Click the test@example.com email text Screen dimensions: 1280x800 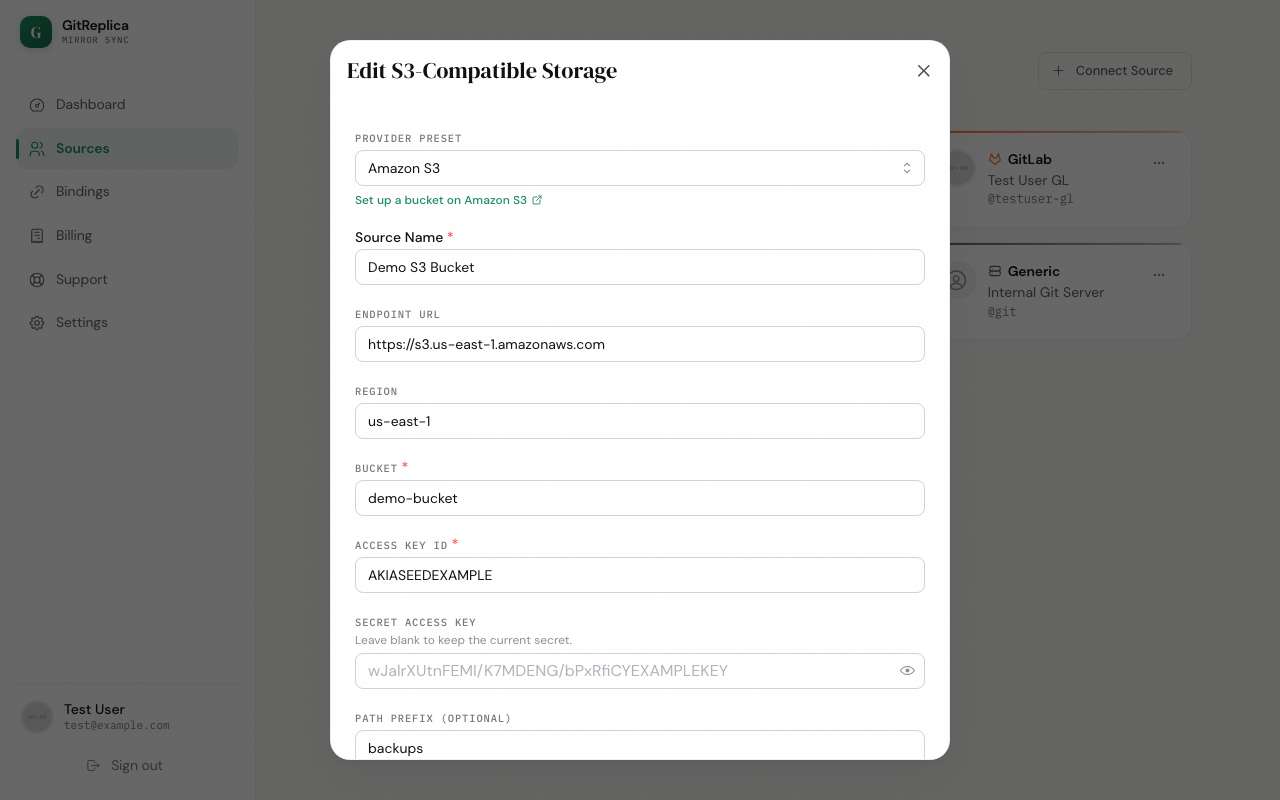117,726
